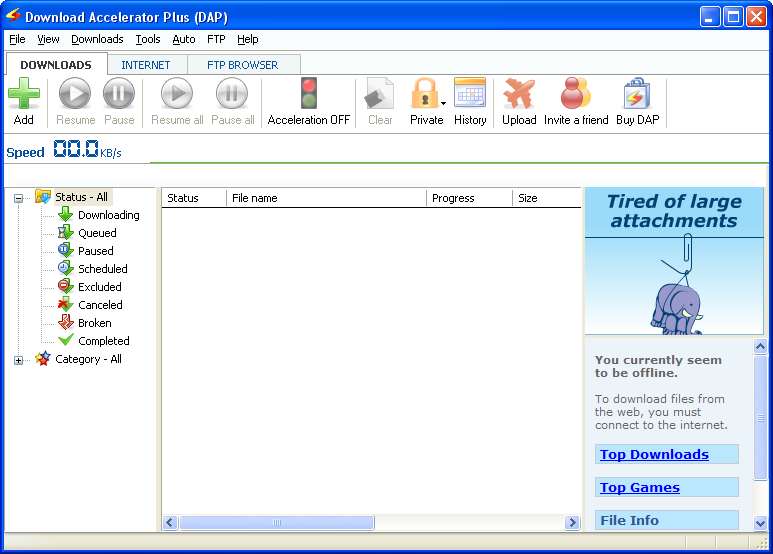Expand the Category - All tree branch
Screen dimensions: 773x554
point(19,360)
